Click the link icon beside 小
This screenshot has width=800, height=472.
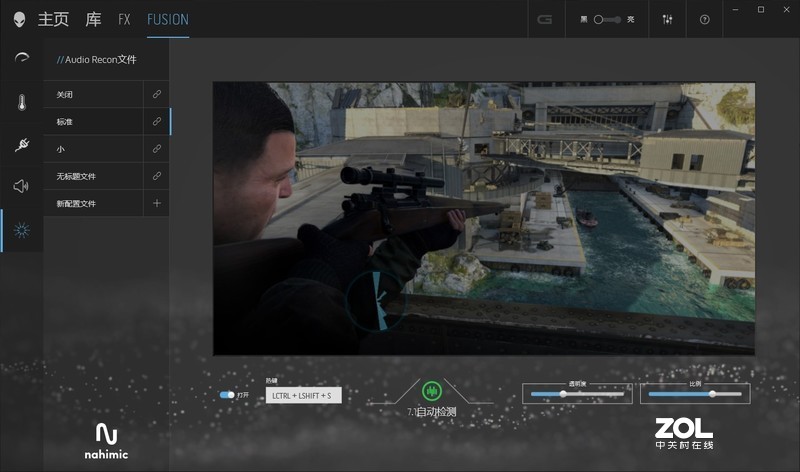157,148
